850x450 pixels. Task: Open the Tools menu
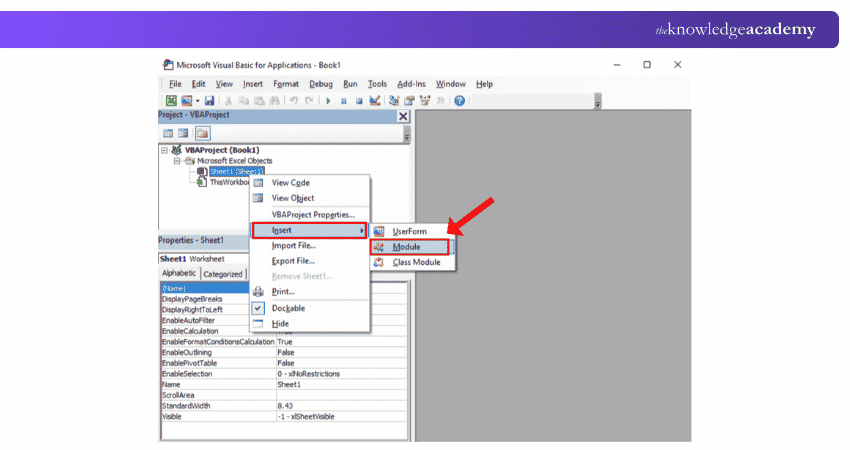[x=377, y=84]
